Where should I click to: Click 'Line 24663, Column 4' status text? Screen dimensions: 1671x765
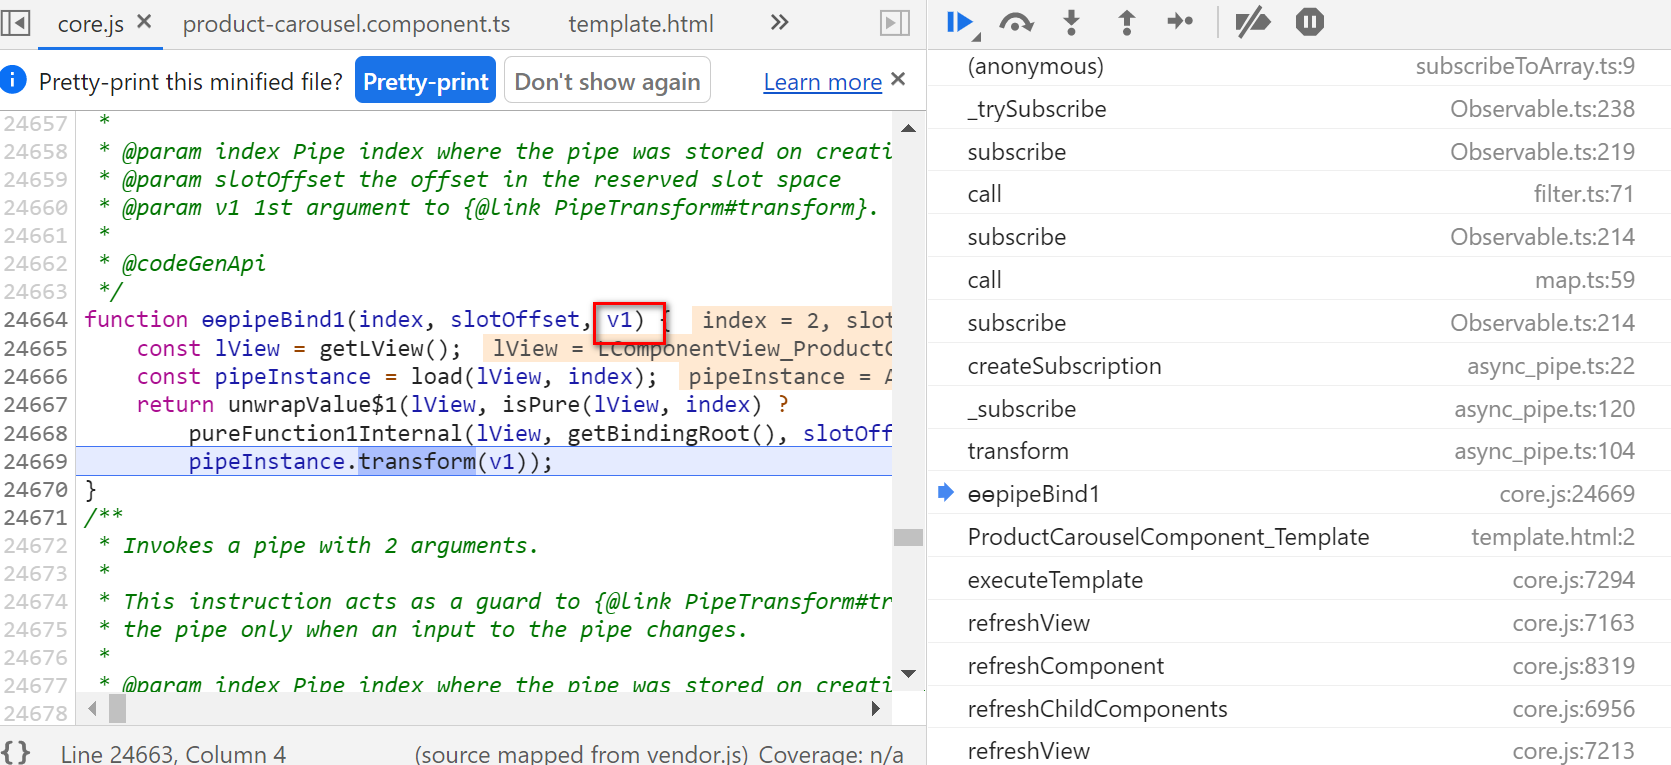pos(173,754)
